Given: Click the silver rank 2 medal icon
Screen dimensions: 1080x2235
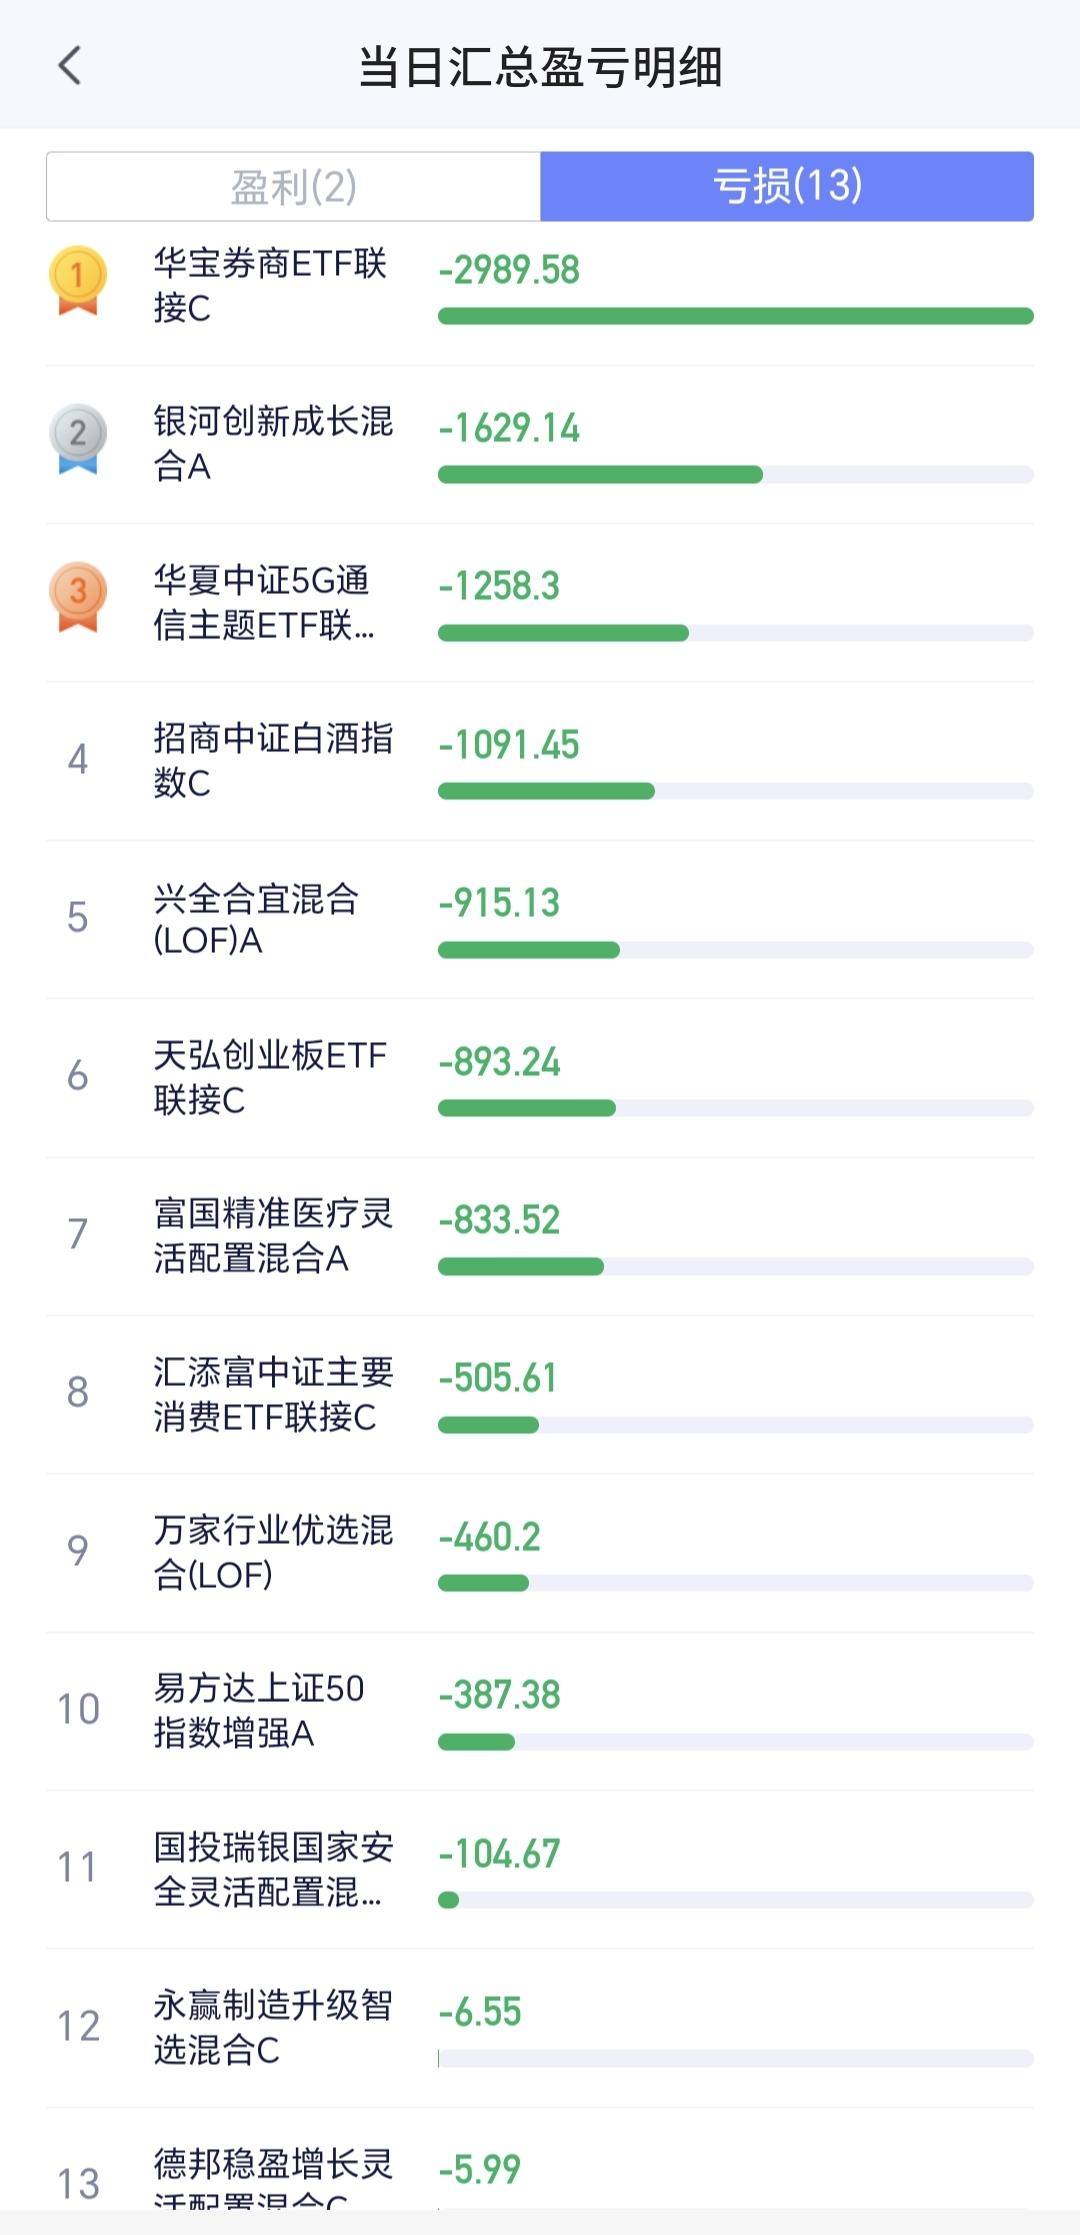Looking at the screenshot, I should [x=78, y=438].
